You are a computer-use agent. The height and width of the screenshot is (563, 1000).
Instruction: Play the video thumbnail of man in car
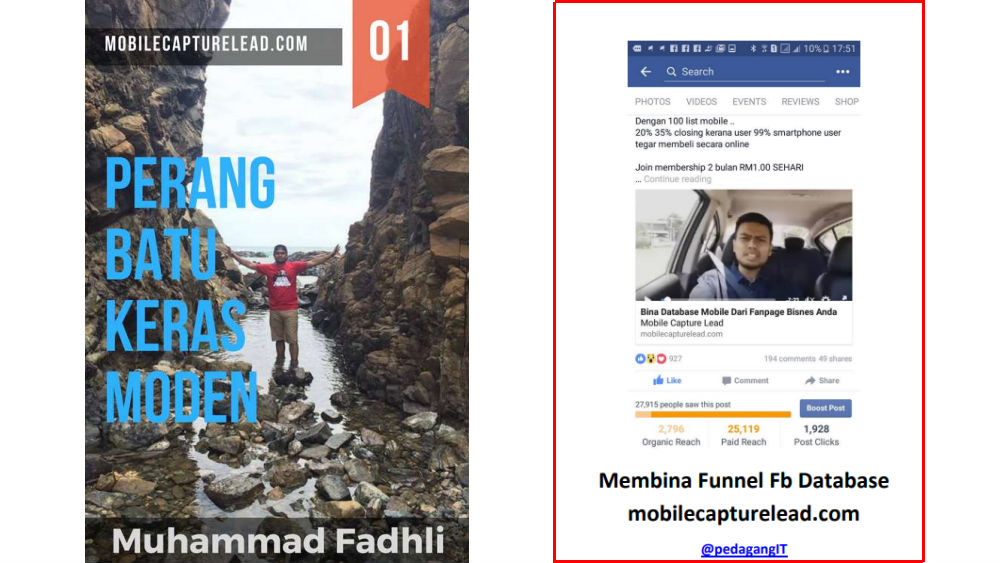[744, 245]
